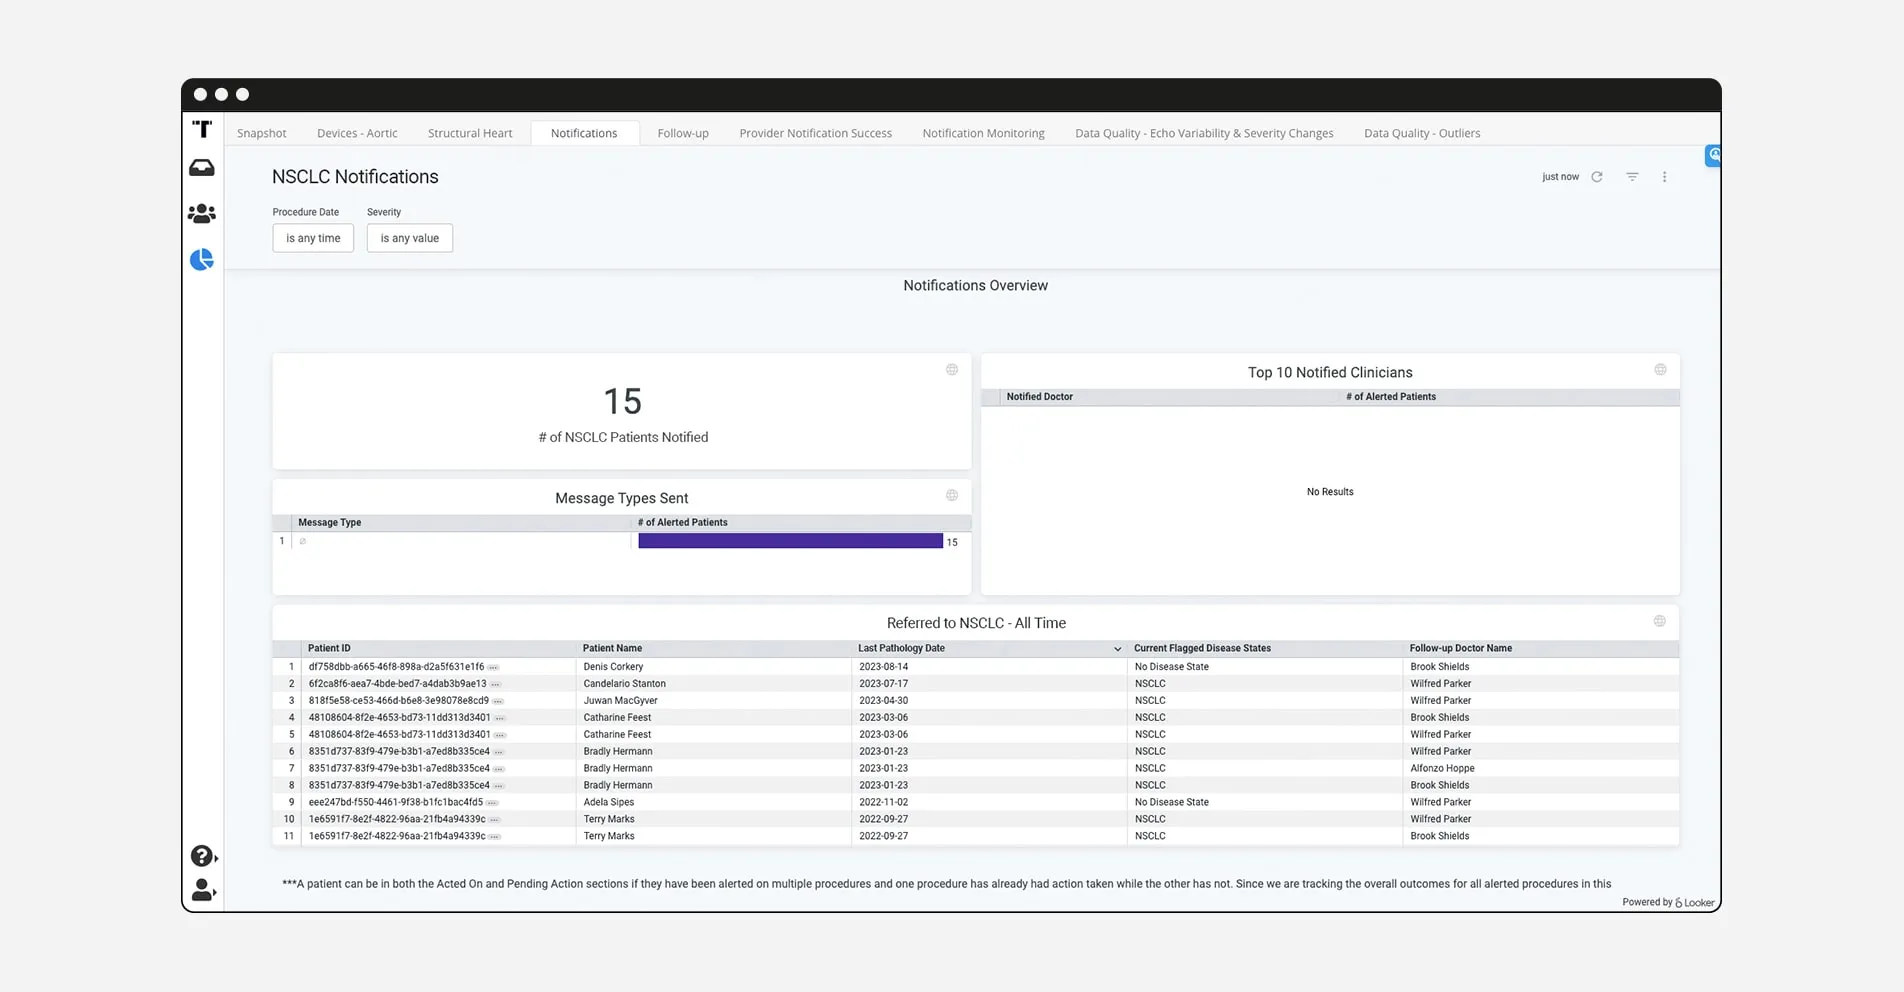This screenshot has width=1904, height=992.
Task: Click 'No Disease State' in row 1
Action: coord(1171,667)
